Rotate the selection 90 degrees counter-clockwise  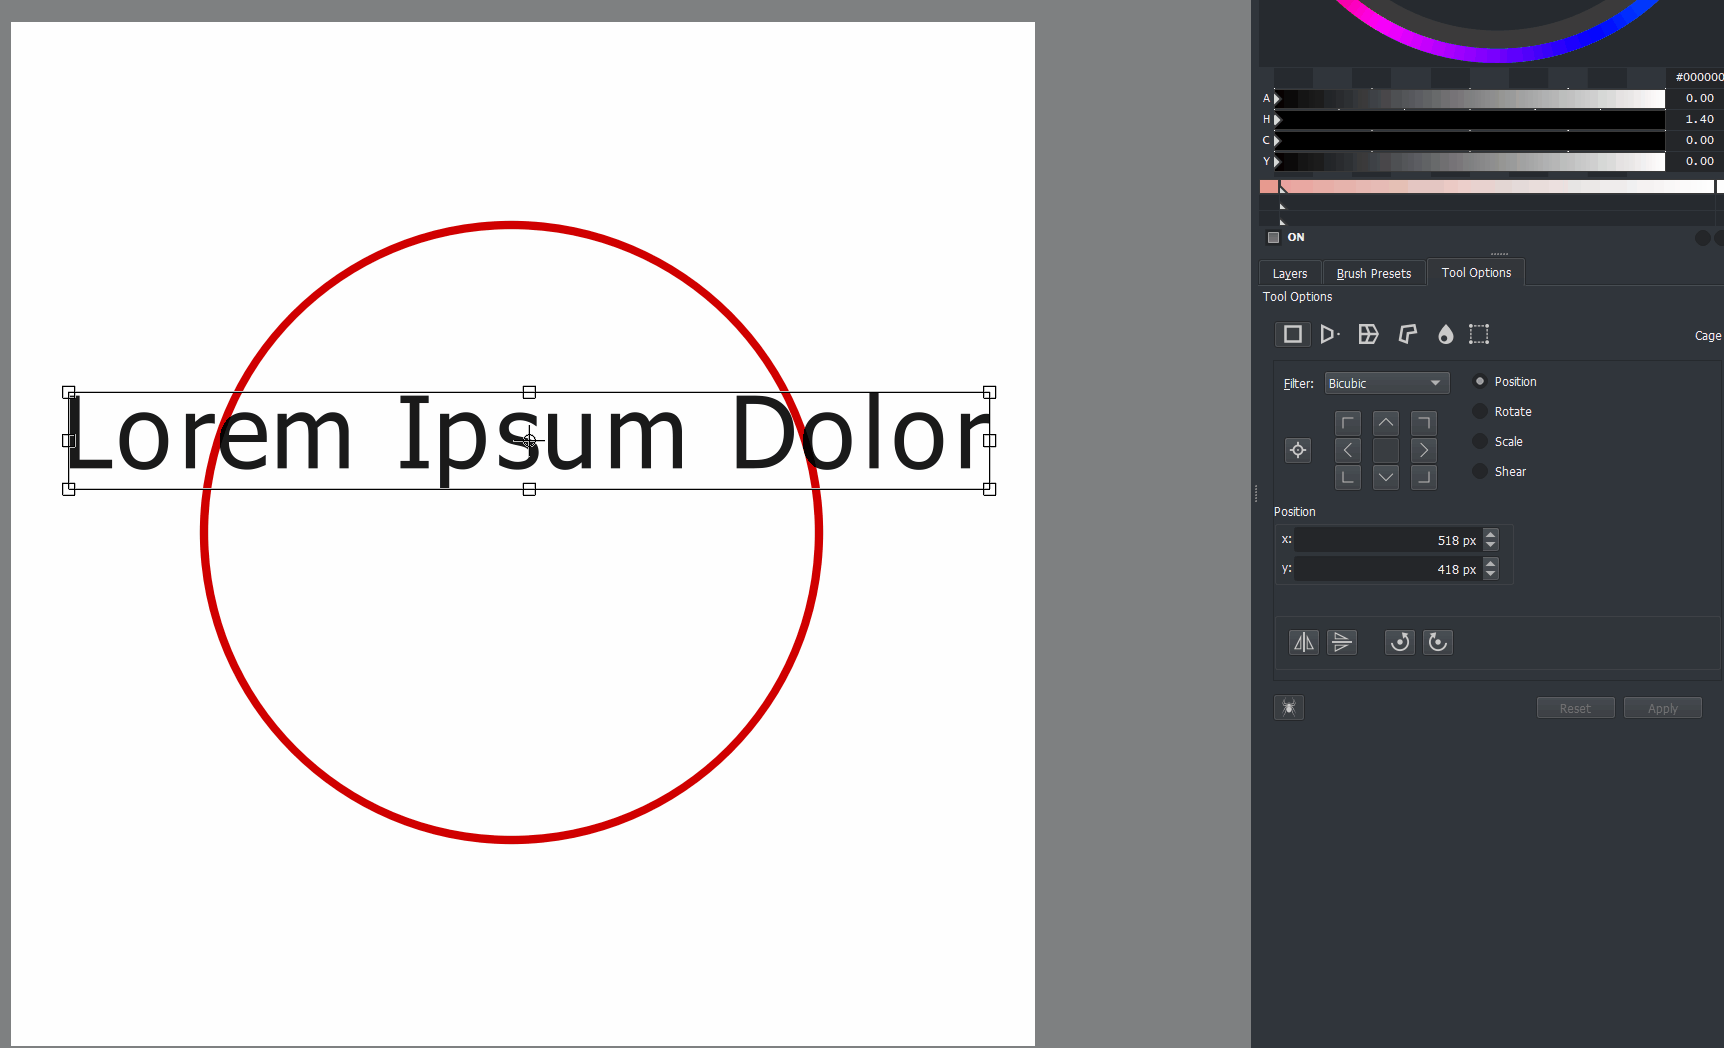pyautogui.click(x=1399, y=642)
